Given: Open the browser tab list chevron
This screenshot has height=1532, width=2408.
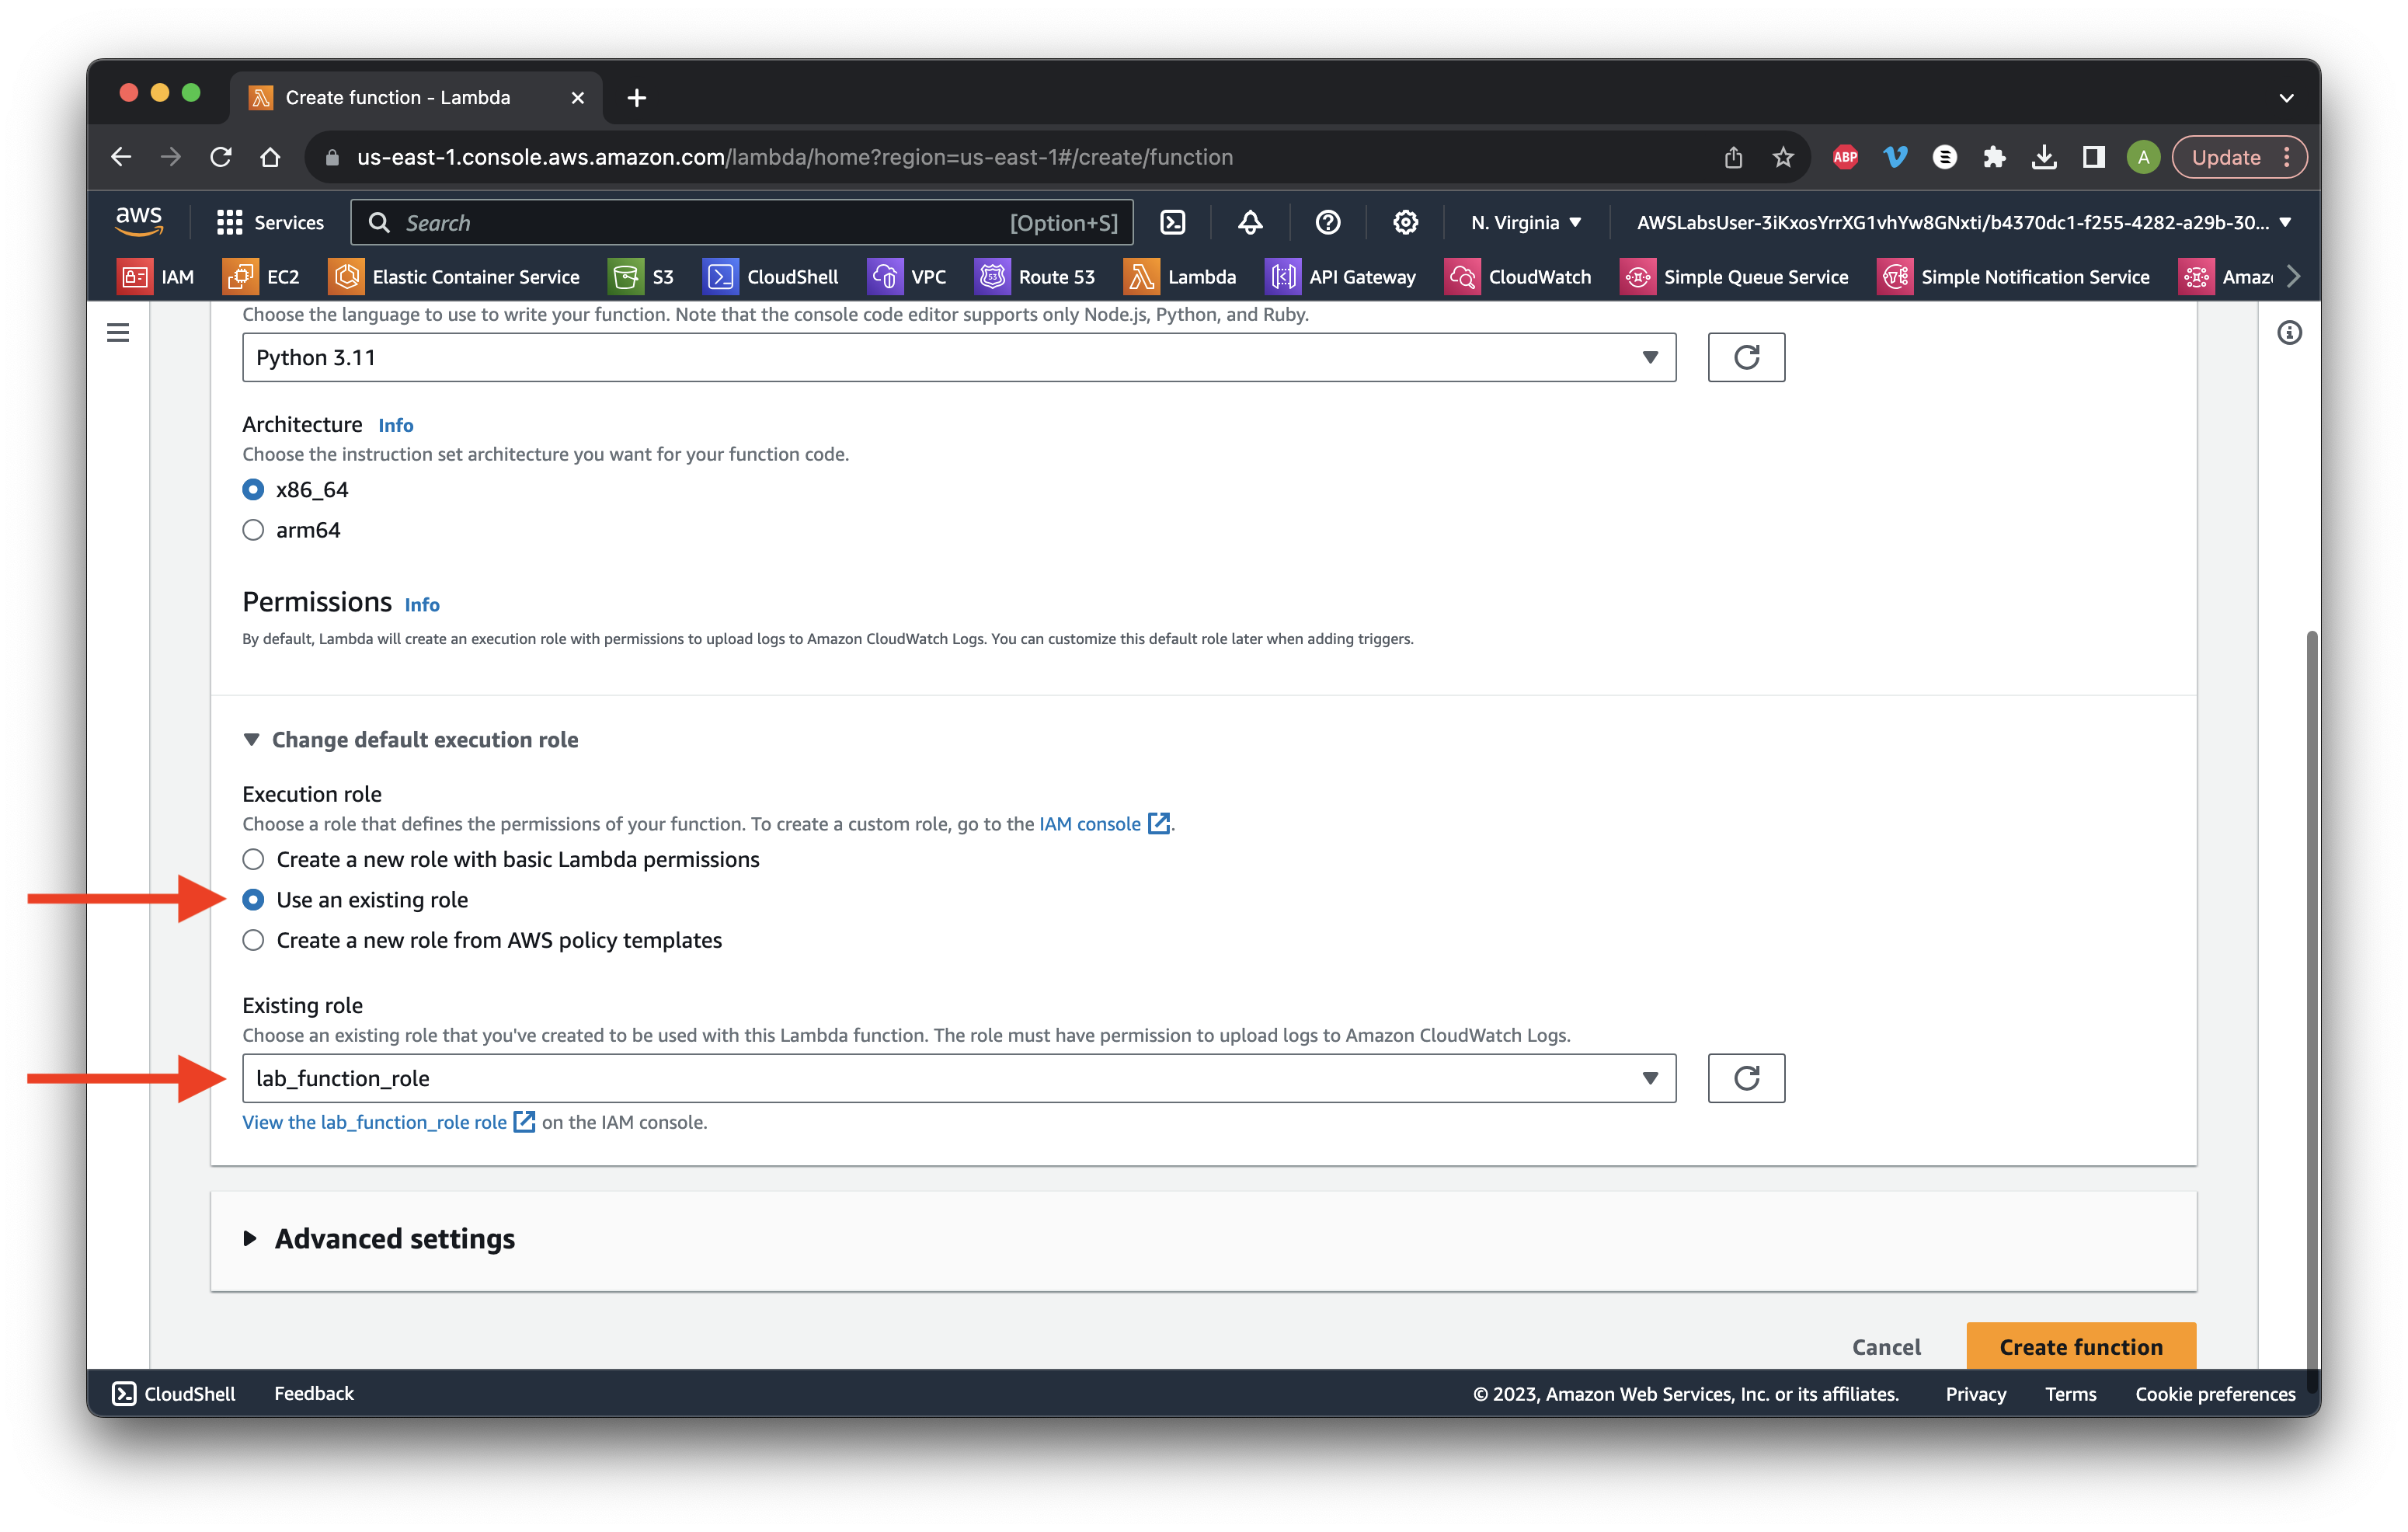Looking at the screenshot, I should (2286, 97).
